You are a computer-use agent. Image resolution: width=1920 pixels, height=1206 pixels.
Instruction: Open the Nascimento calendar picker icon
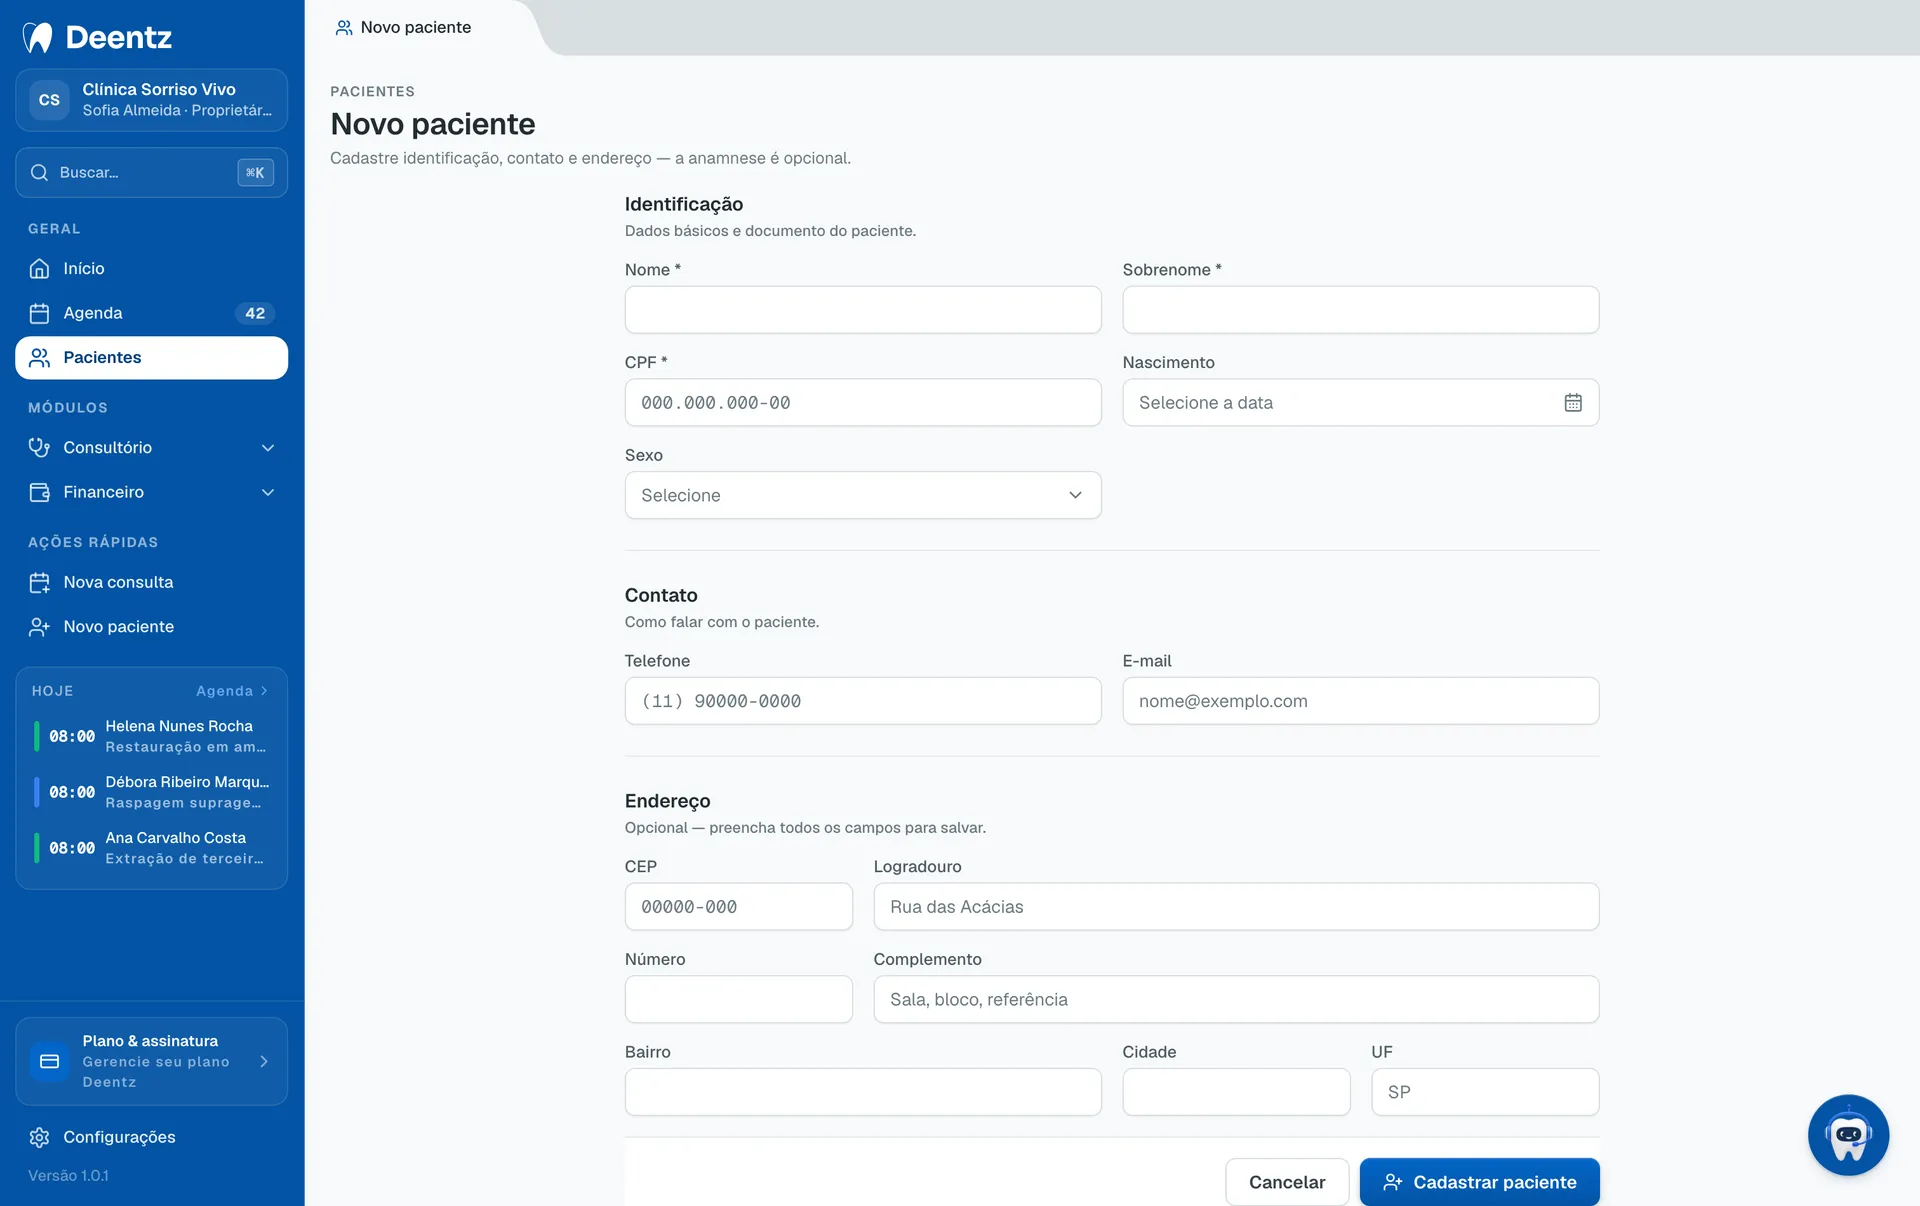click(1573, 402)
